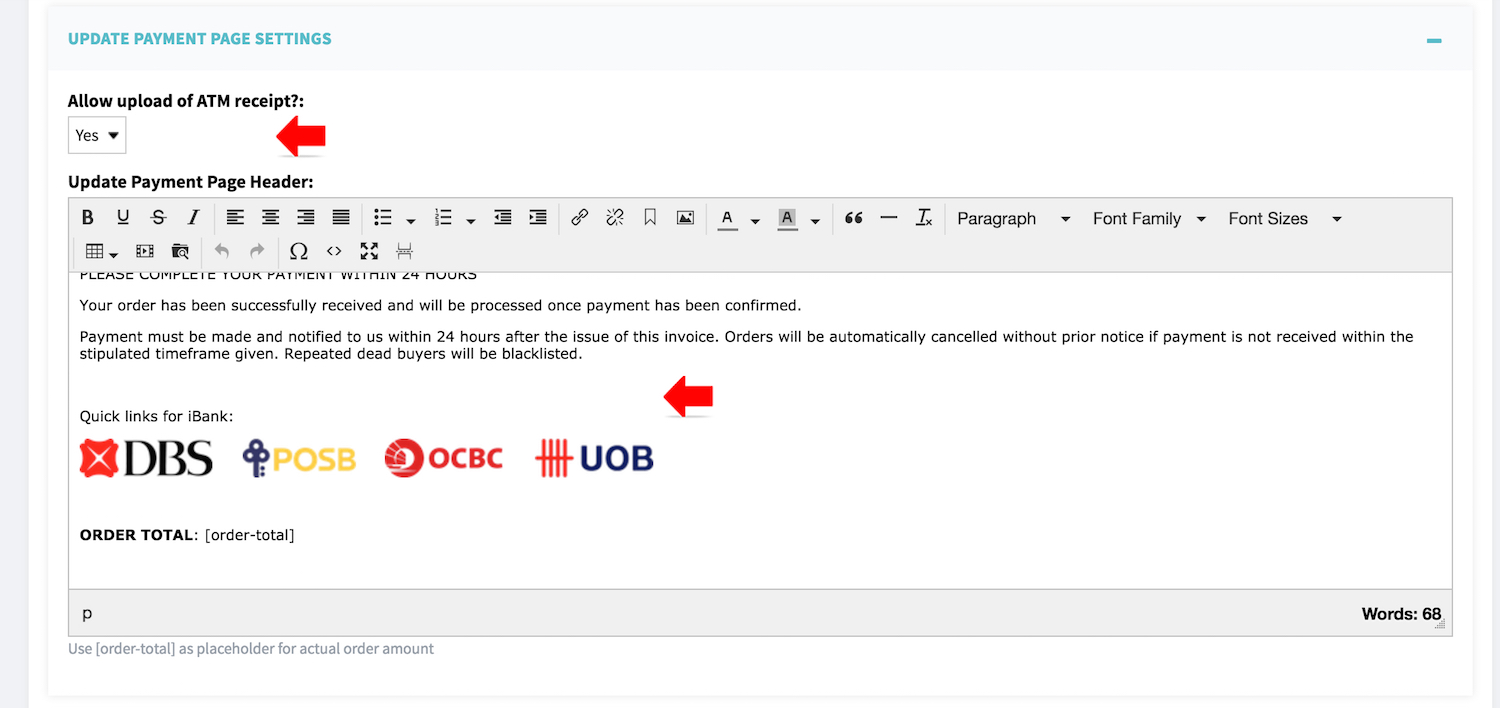Remove link with unlink icon

point(615,218)
